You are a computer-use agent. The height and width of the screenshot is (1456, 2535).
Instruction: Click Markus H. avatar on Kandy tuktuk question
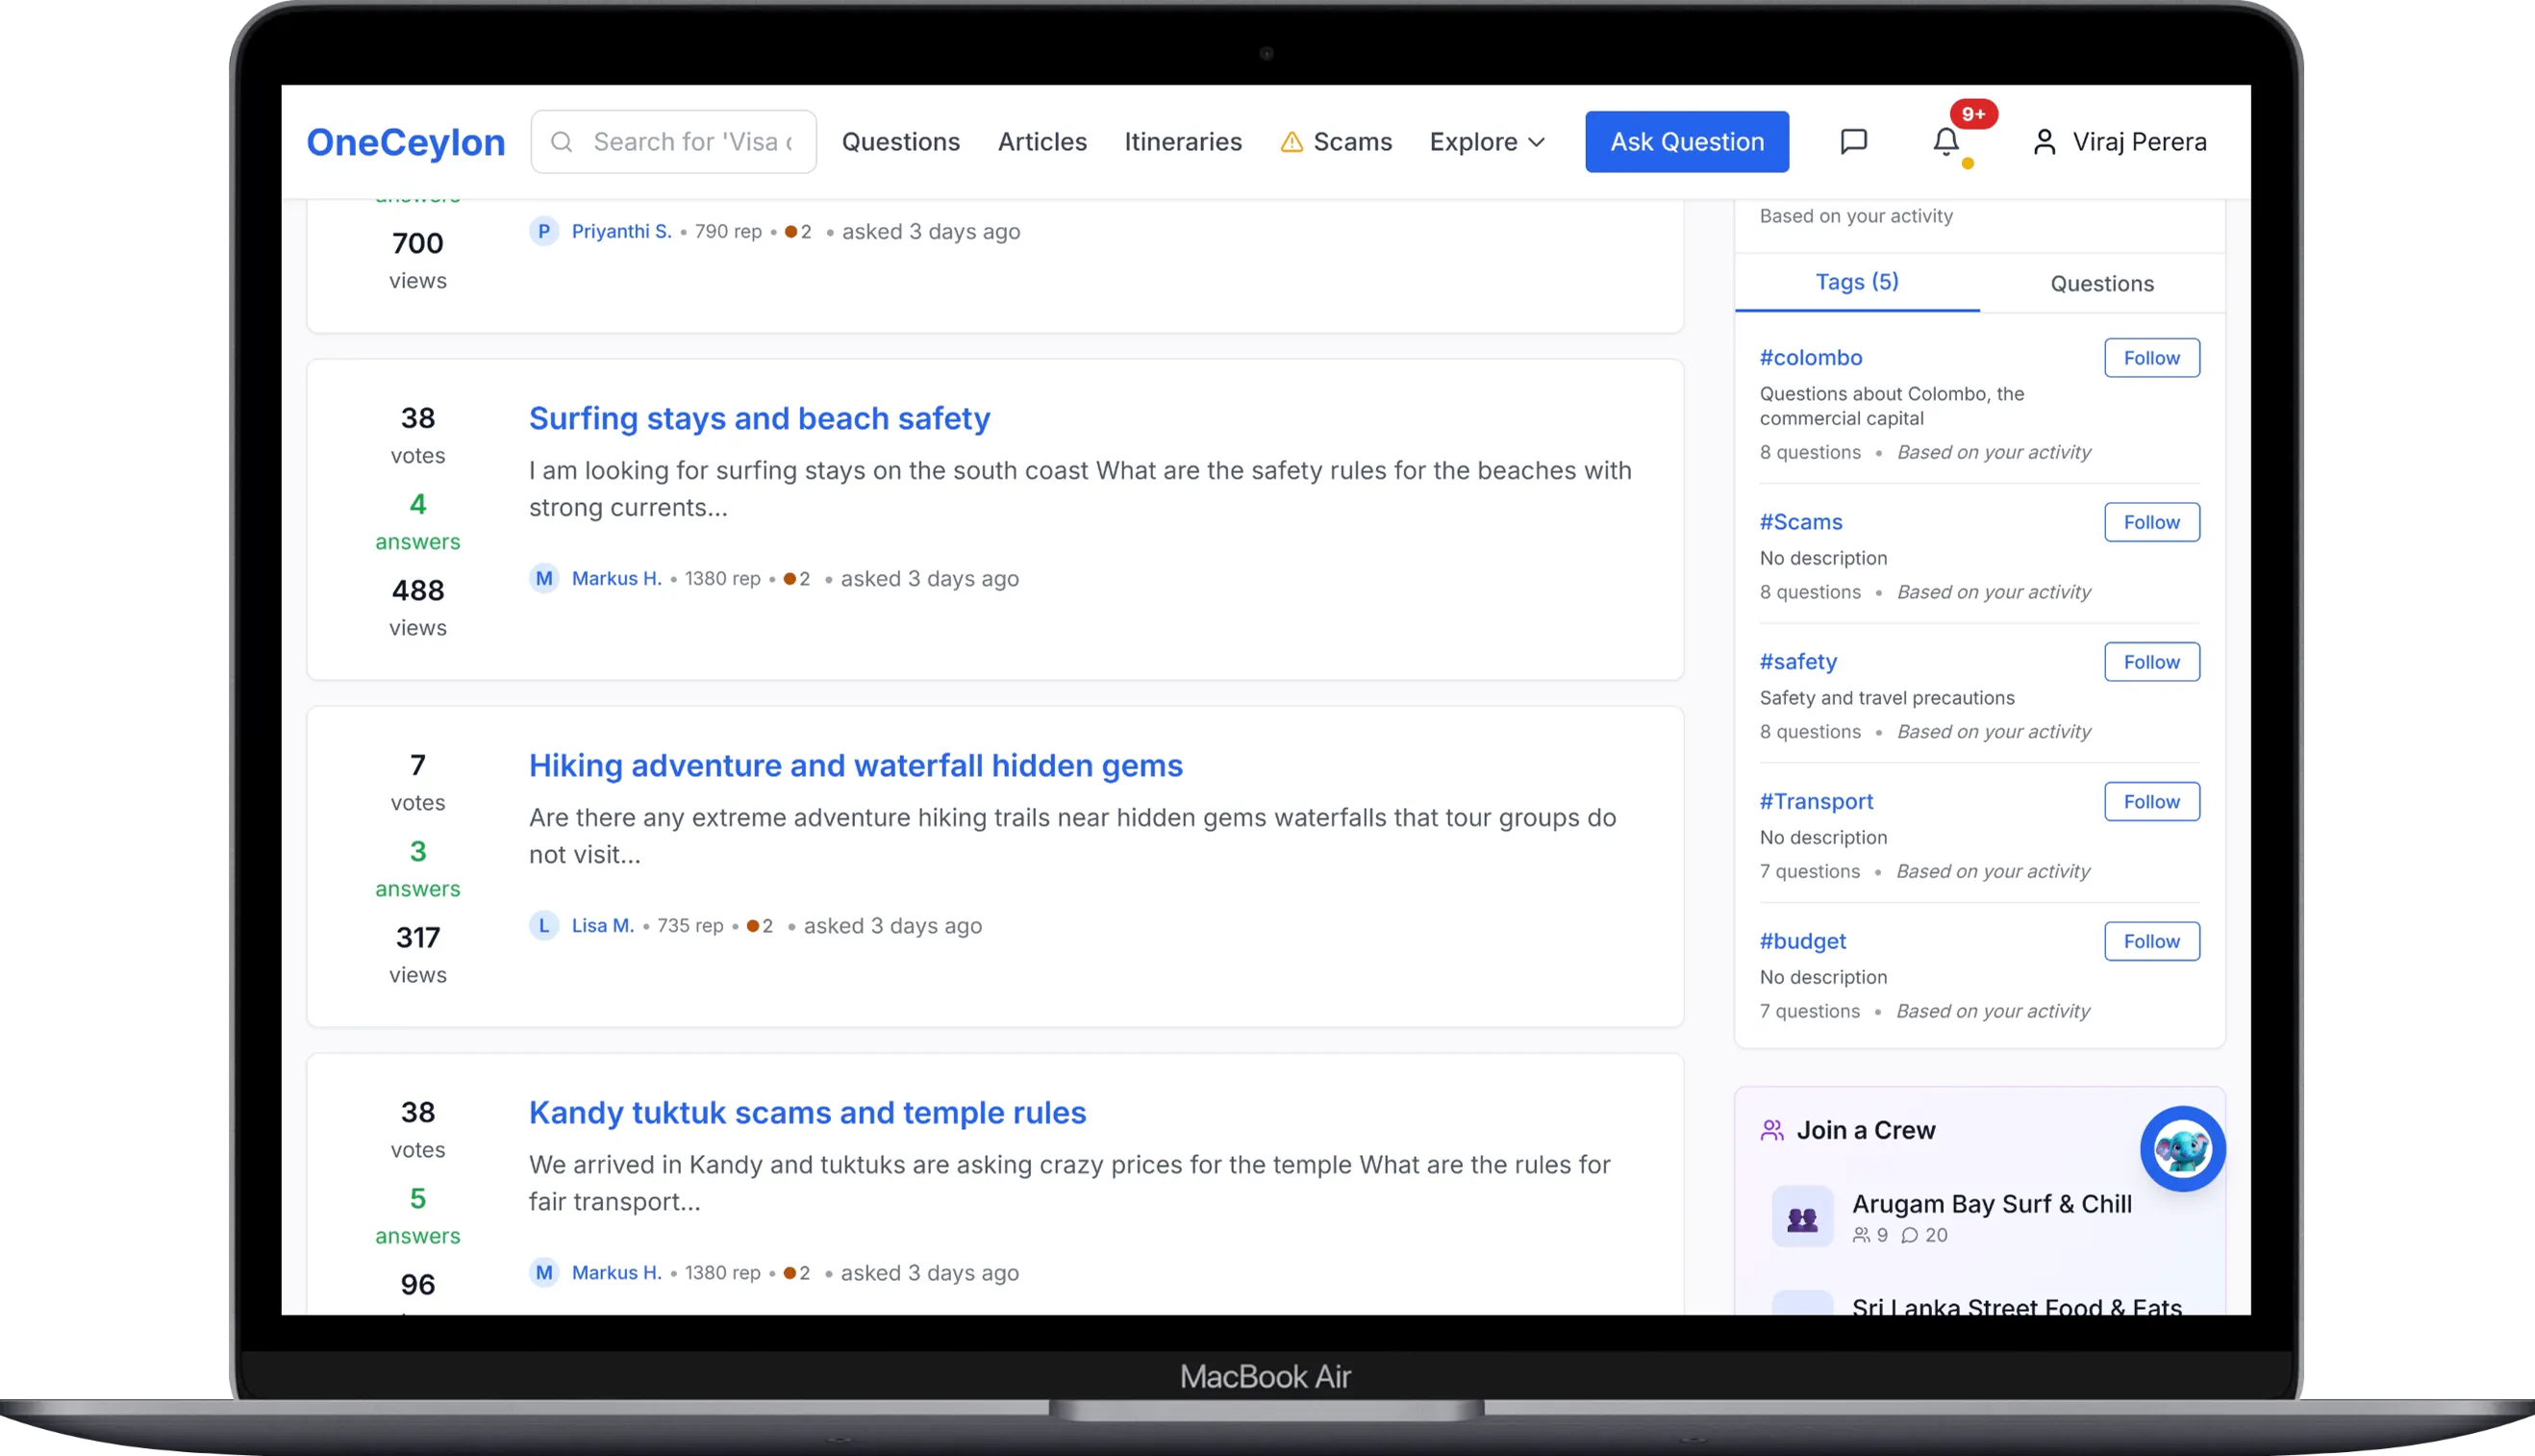[x=543, y=1272]
